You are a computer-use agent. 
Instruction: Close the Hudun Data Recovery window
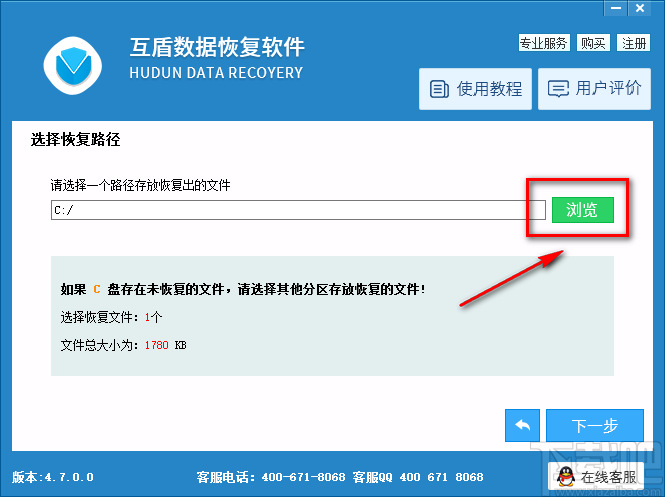click(640, 8)
